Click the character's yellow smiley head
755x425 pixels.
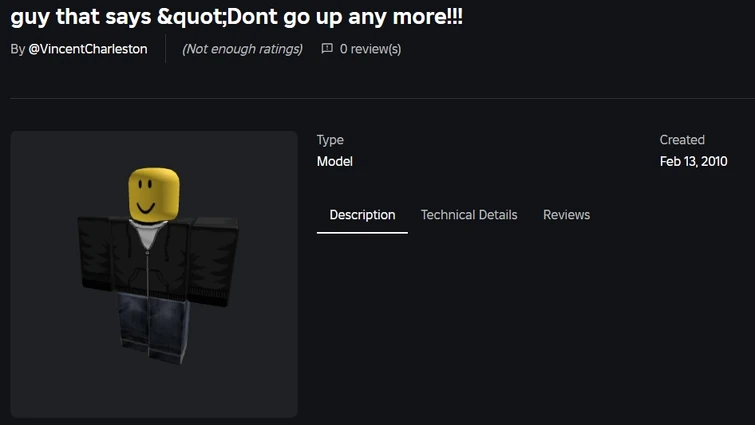point(154,194)
